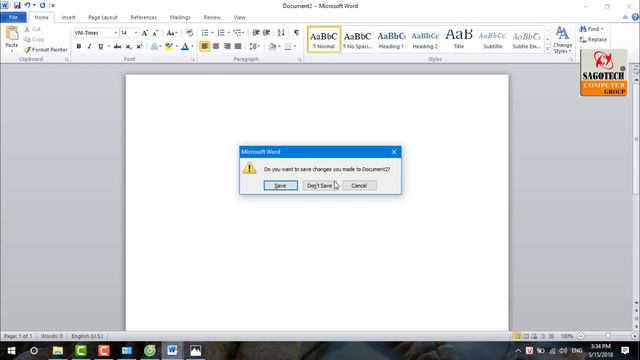Toggle Show/Hide paragraph marks

point(296,33)
